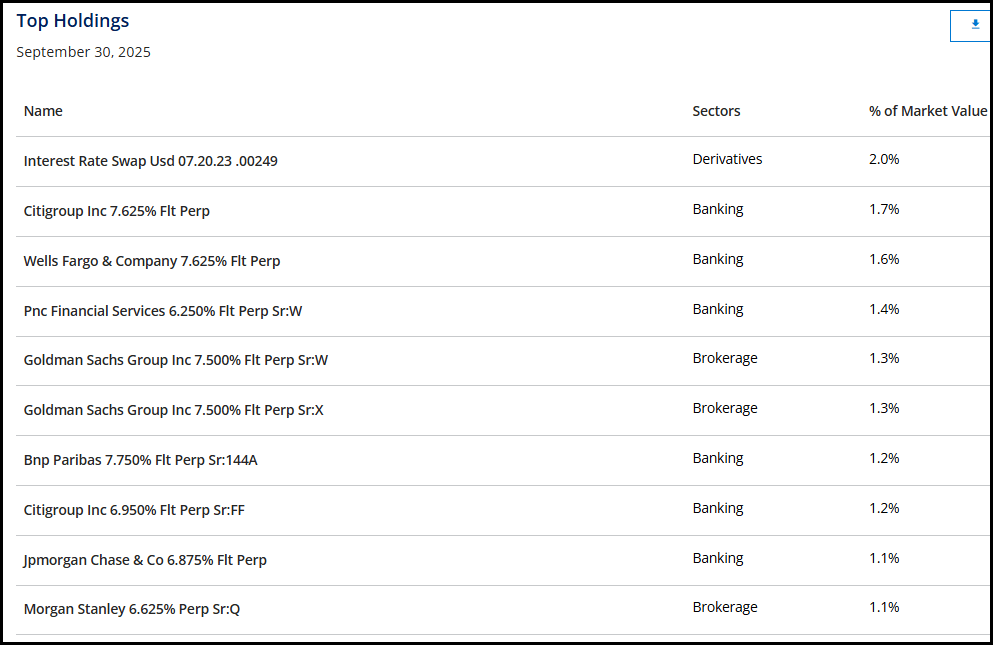This screenshot has width=993, height=645.
Task: Click Brokerage sector in Morgan Stanley row
Action: [x=724, y=607]
